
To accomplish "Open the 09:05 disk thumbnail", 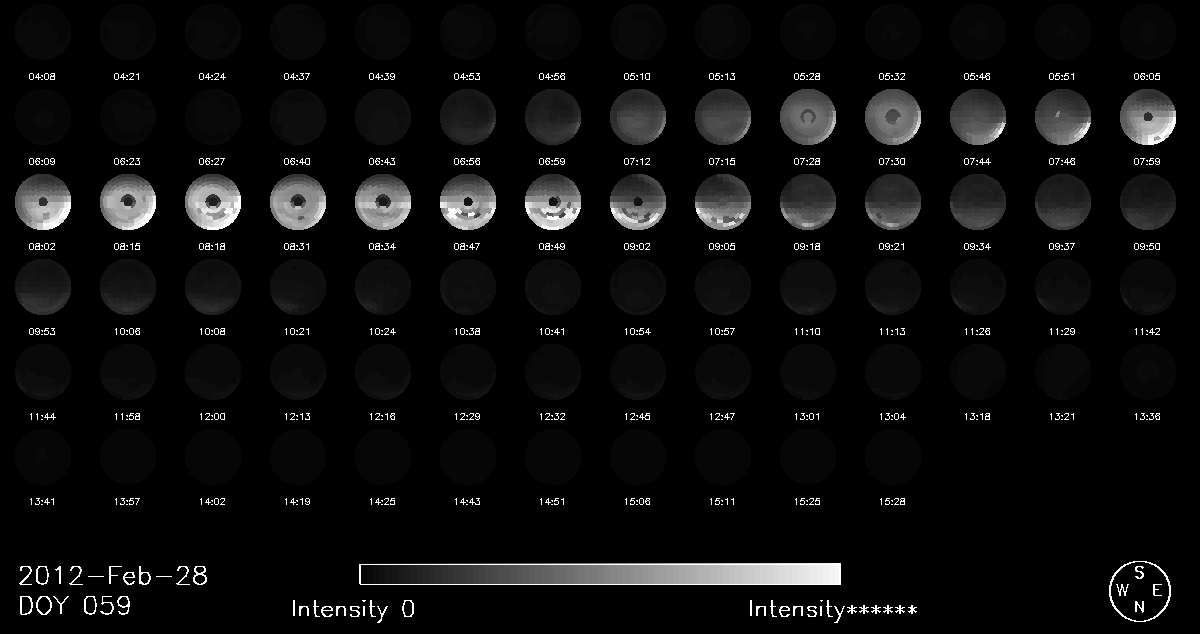I will coord(723,203).
